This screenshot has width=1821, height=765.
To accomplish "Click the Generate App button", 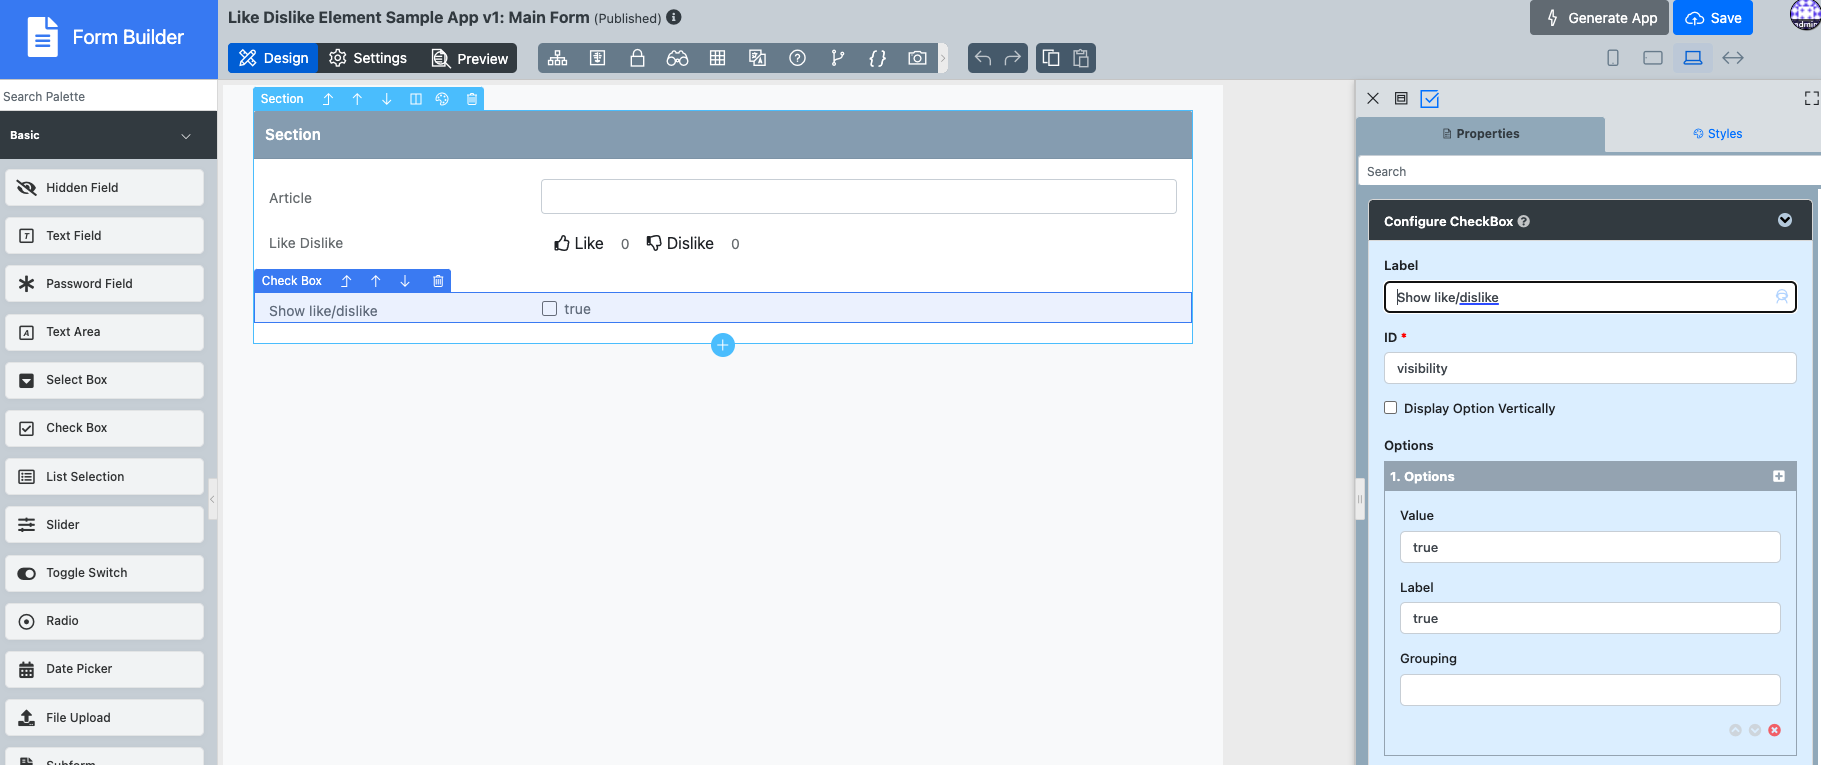I will (x=1599, y=18).
